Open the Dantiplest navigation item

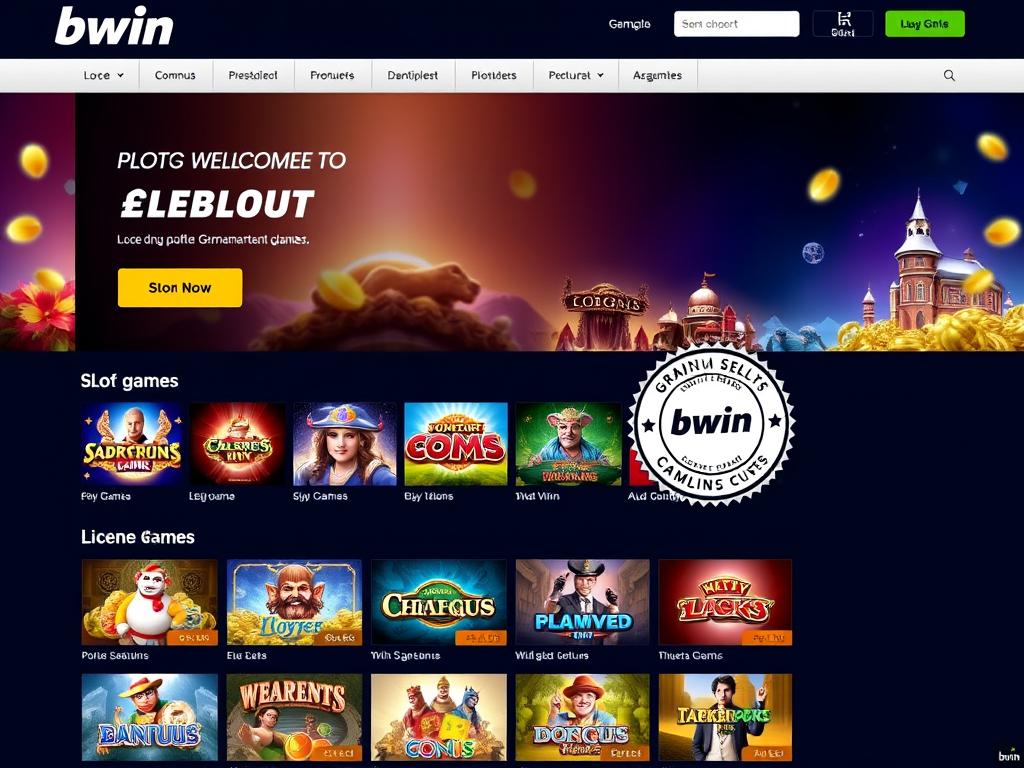point(413,75)
